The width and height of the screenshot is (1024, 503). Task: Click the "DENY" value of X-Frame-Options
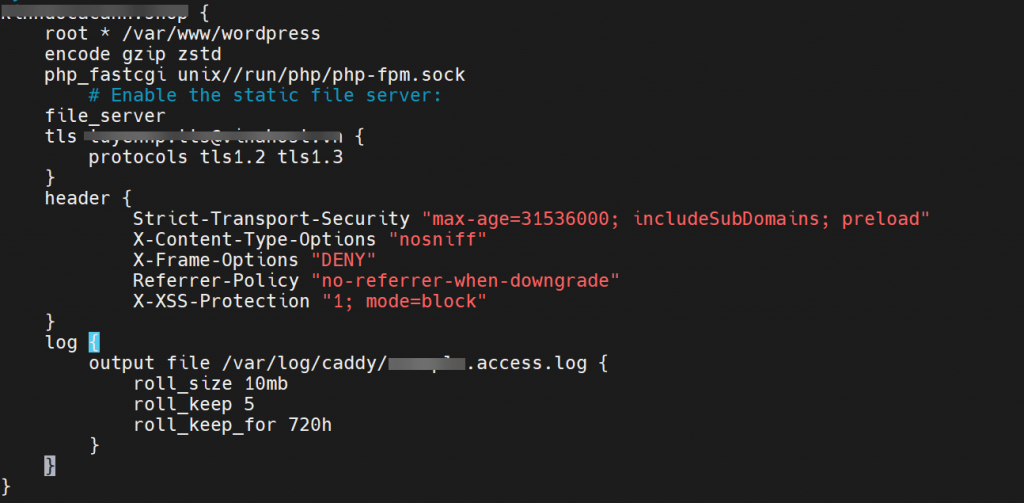click(343, 260)
